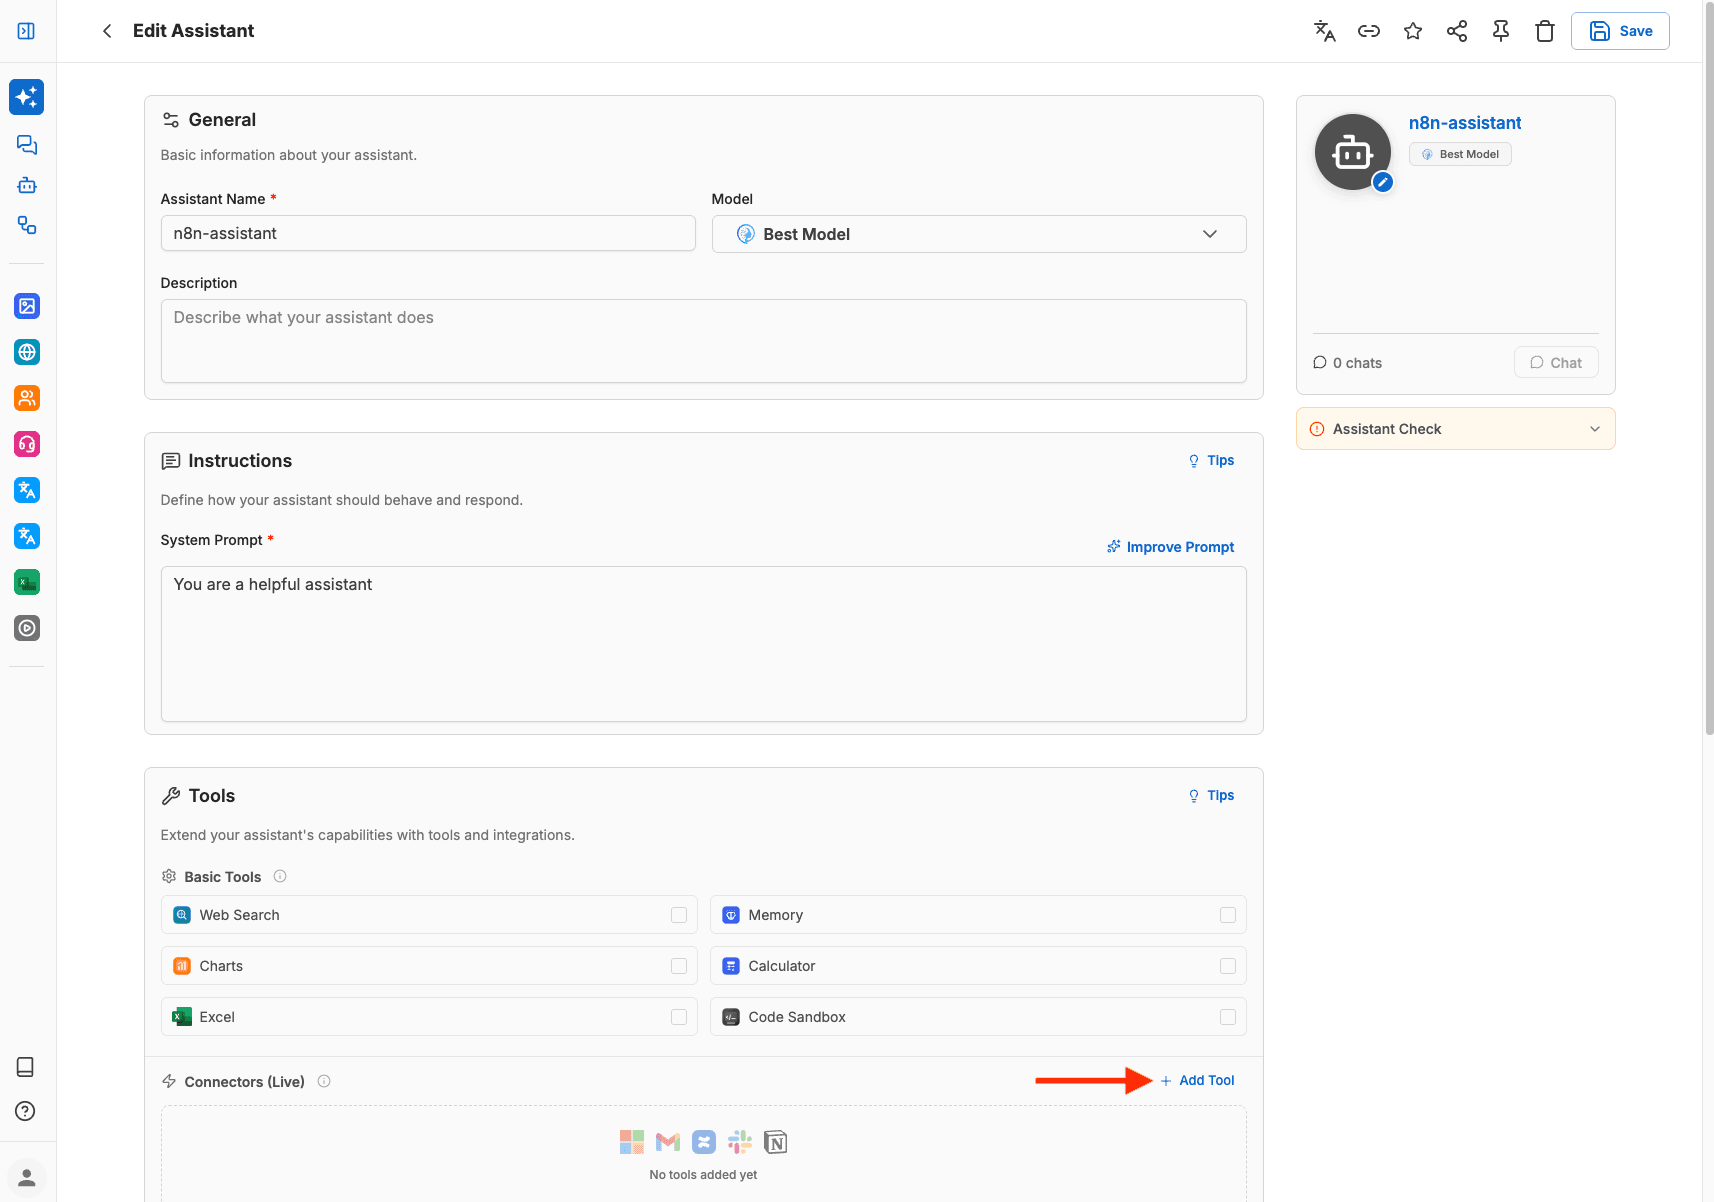Click the translate icon in top toolbar

1324,31
